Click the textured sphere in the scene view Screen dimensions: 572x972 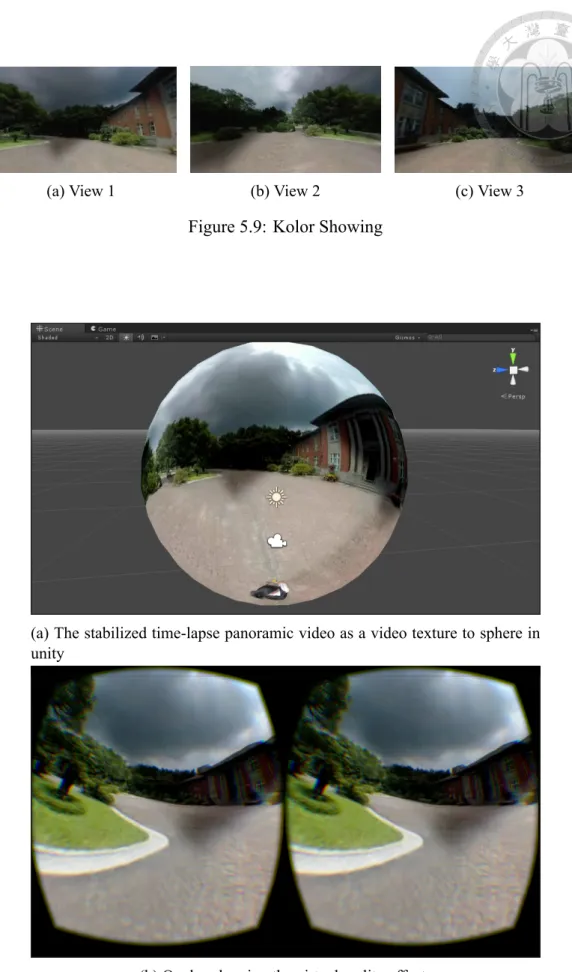point(275,474)
